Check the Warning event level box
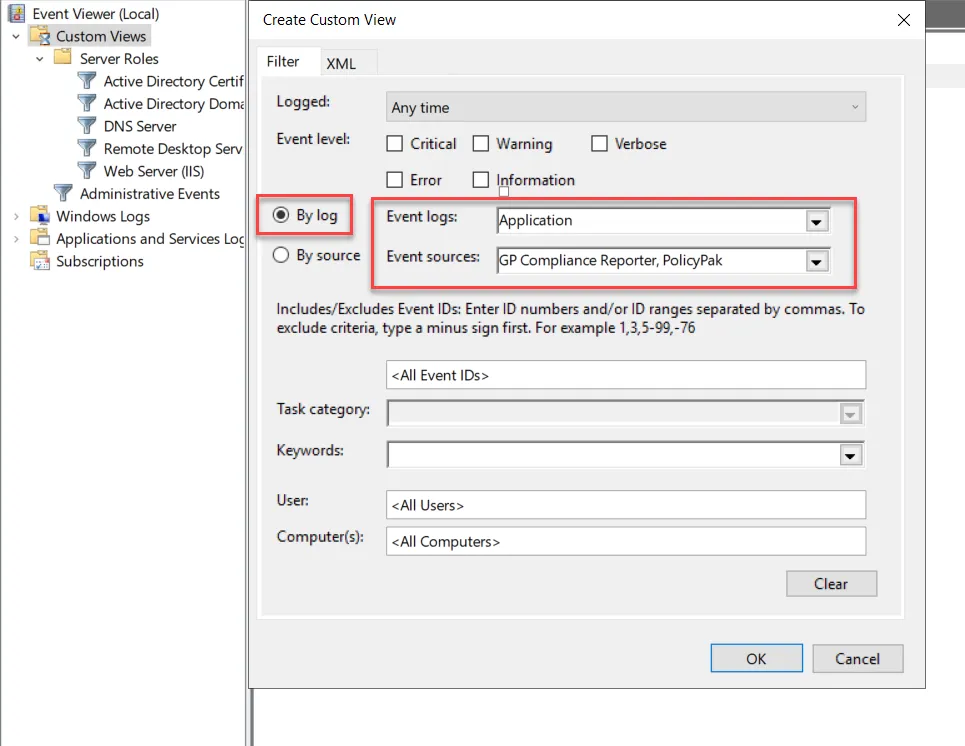Image resolution: width=965 pixels, height=746 pixels. pos(481,143)
